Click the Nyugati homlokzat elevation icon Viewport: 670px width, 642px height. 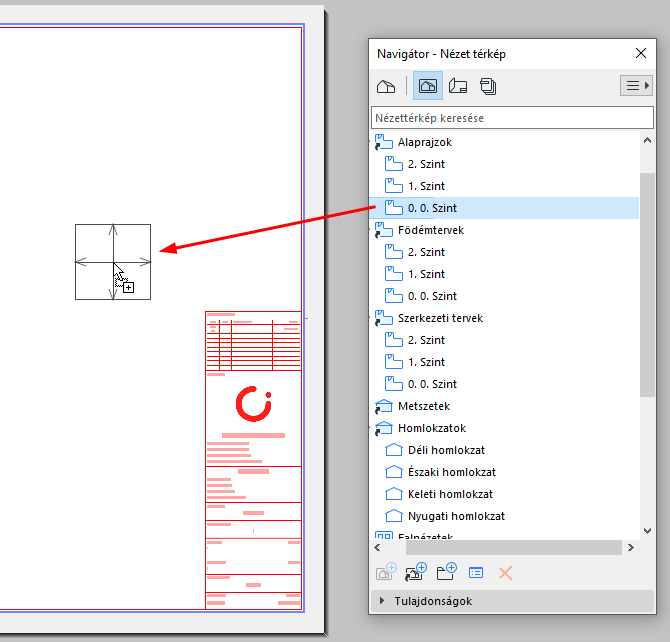coord(394,516)
